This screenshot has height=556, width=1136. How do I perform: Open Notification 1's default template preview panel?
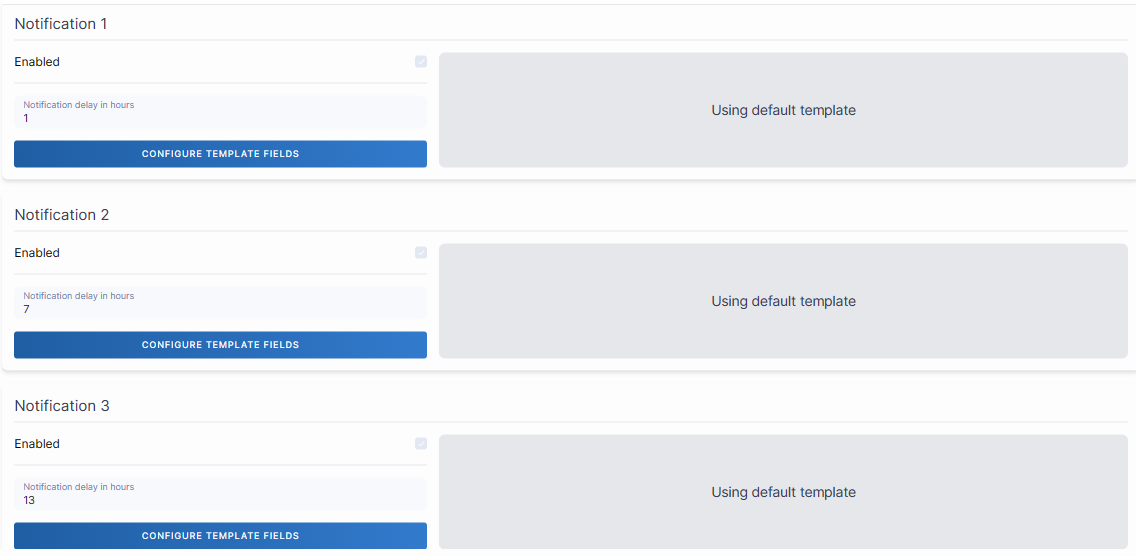[x=783, y=110]
